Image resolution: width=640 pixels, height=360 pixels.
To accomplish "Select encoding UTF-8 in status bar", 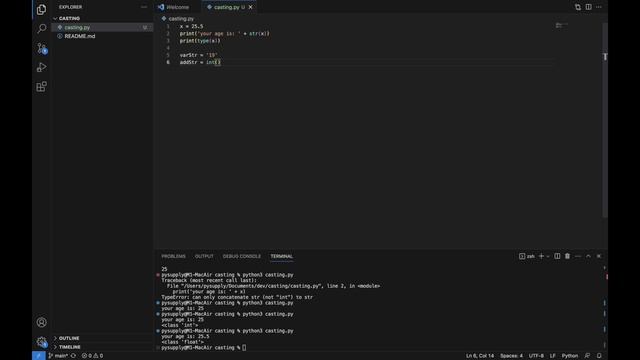I will pyautogui.click(x=536, y=356).
